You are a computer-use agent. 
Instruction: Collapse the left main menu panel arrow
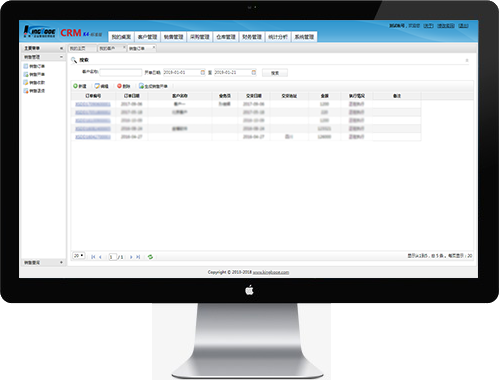(61, 48)
